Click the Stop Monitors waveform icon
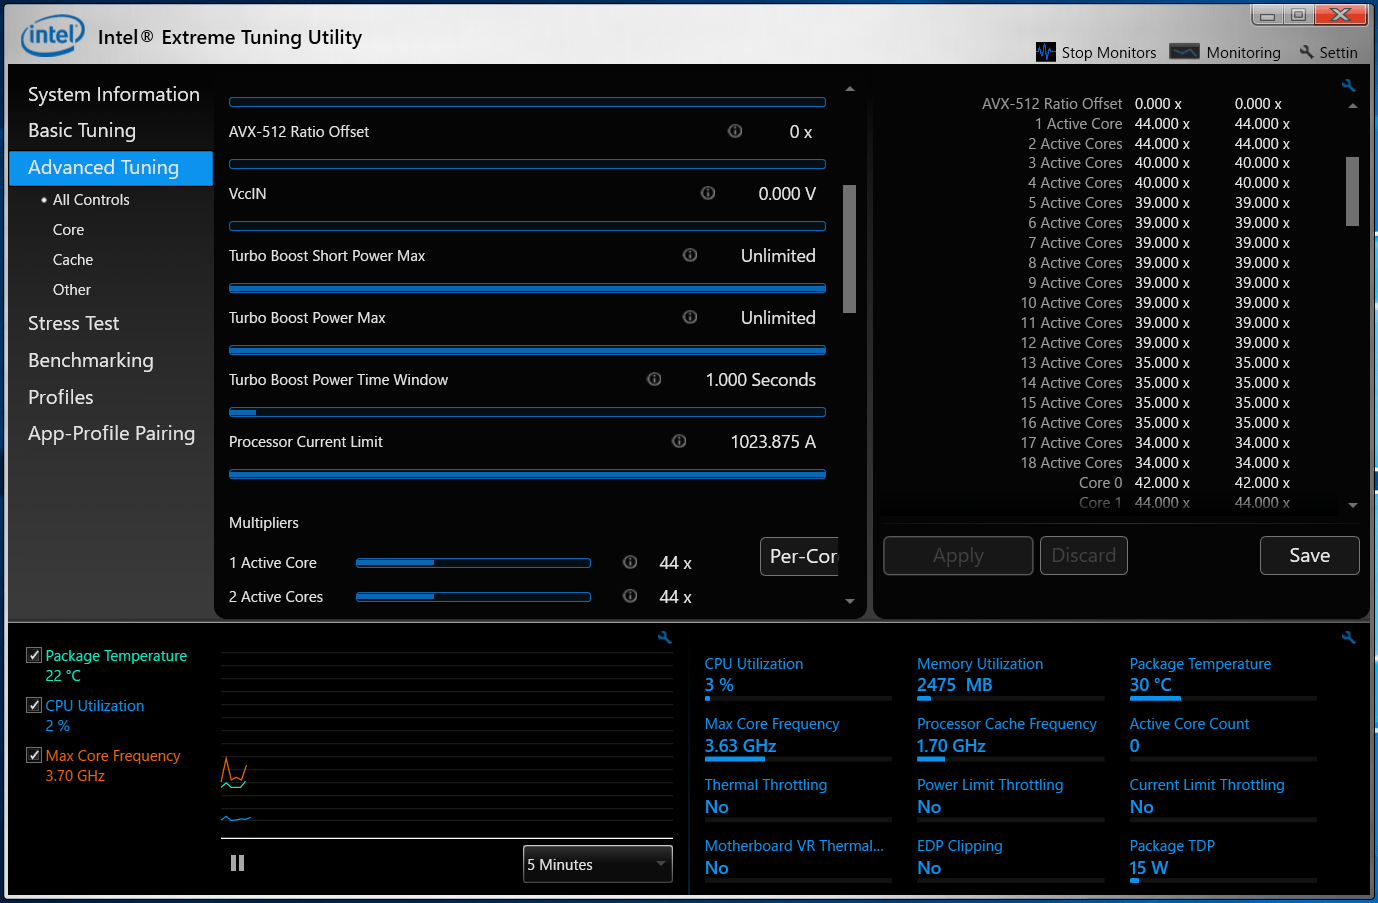This screenshot has height=903, width=1378. click(1046, 52)
